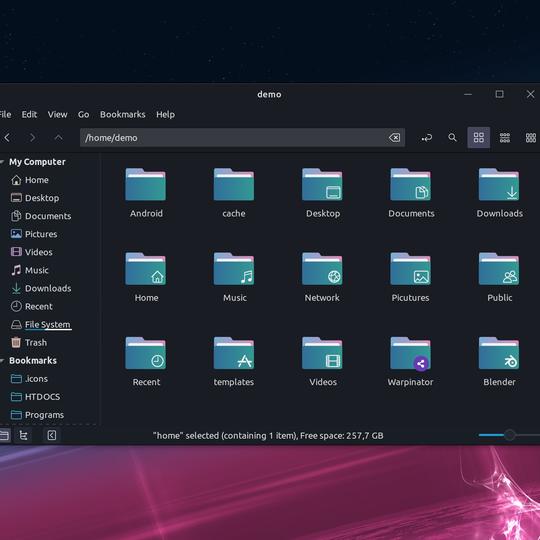The width and height of the screenshot is (540, 540).
Task: Switch to list view mode
Action: tap(505, 138)
